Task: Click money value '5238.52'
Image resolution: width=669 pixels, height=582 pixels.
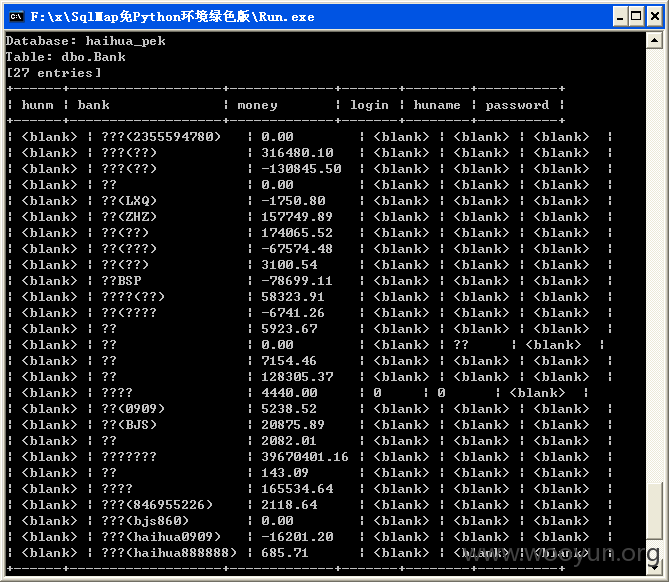Action: (289, 409)
